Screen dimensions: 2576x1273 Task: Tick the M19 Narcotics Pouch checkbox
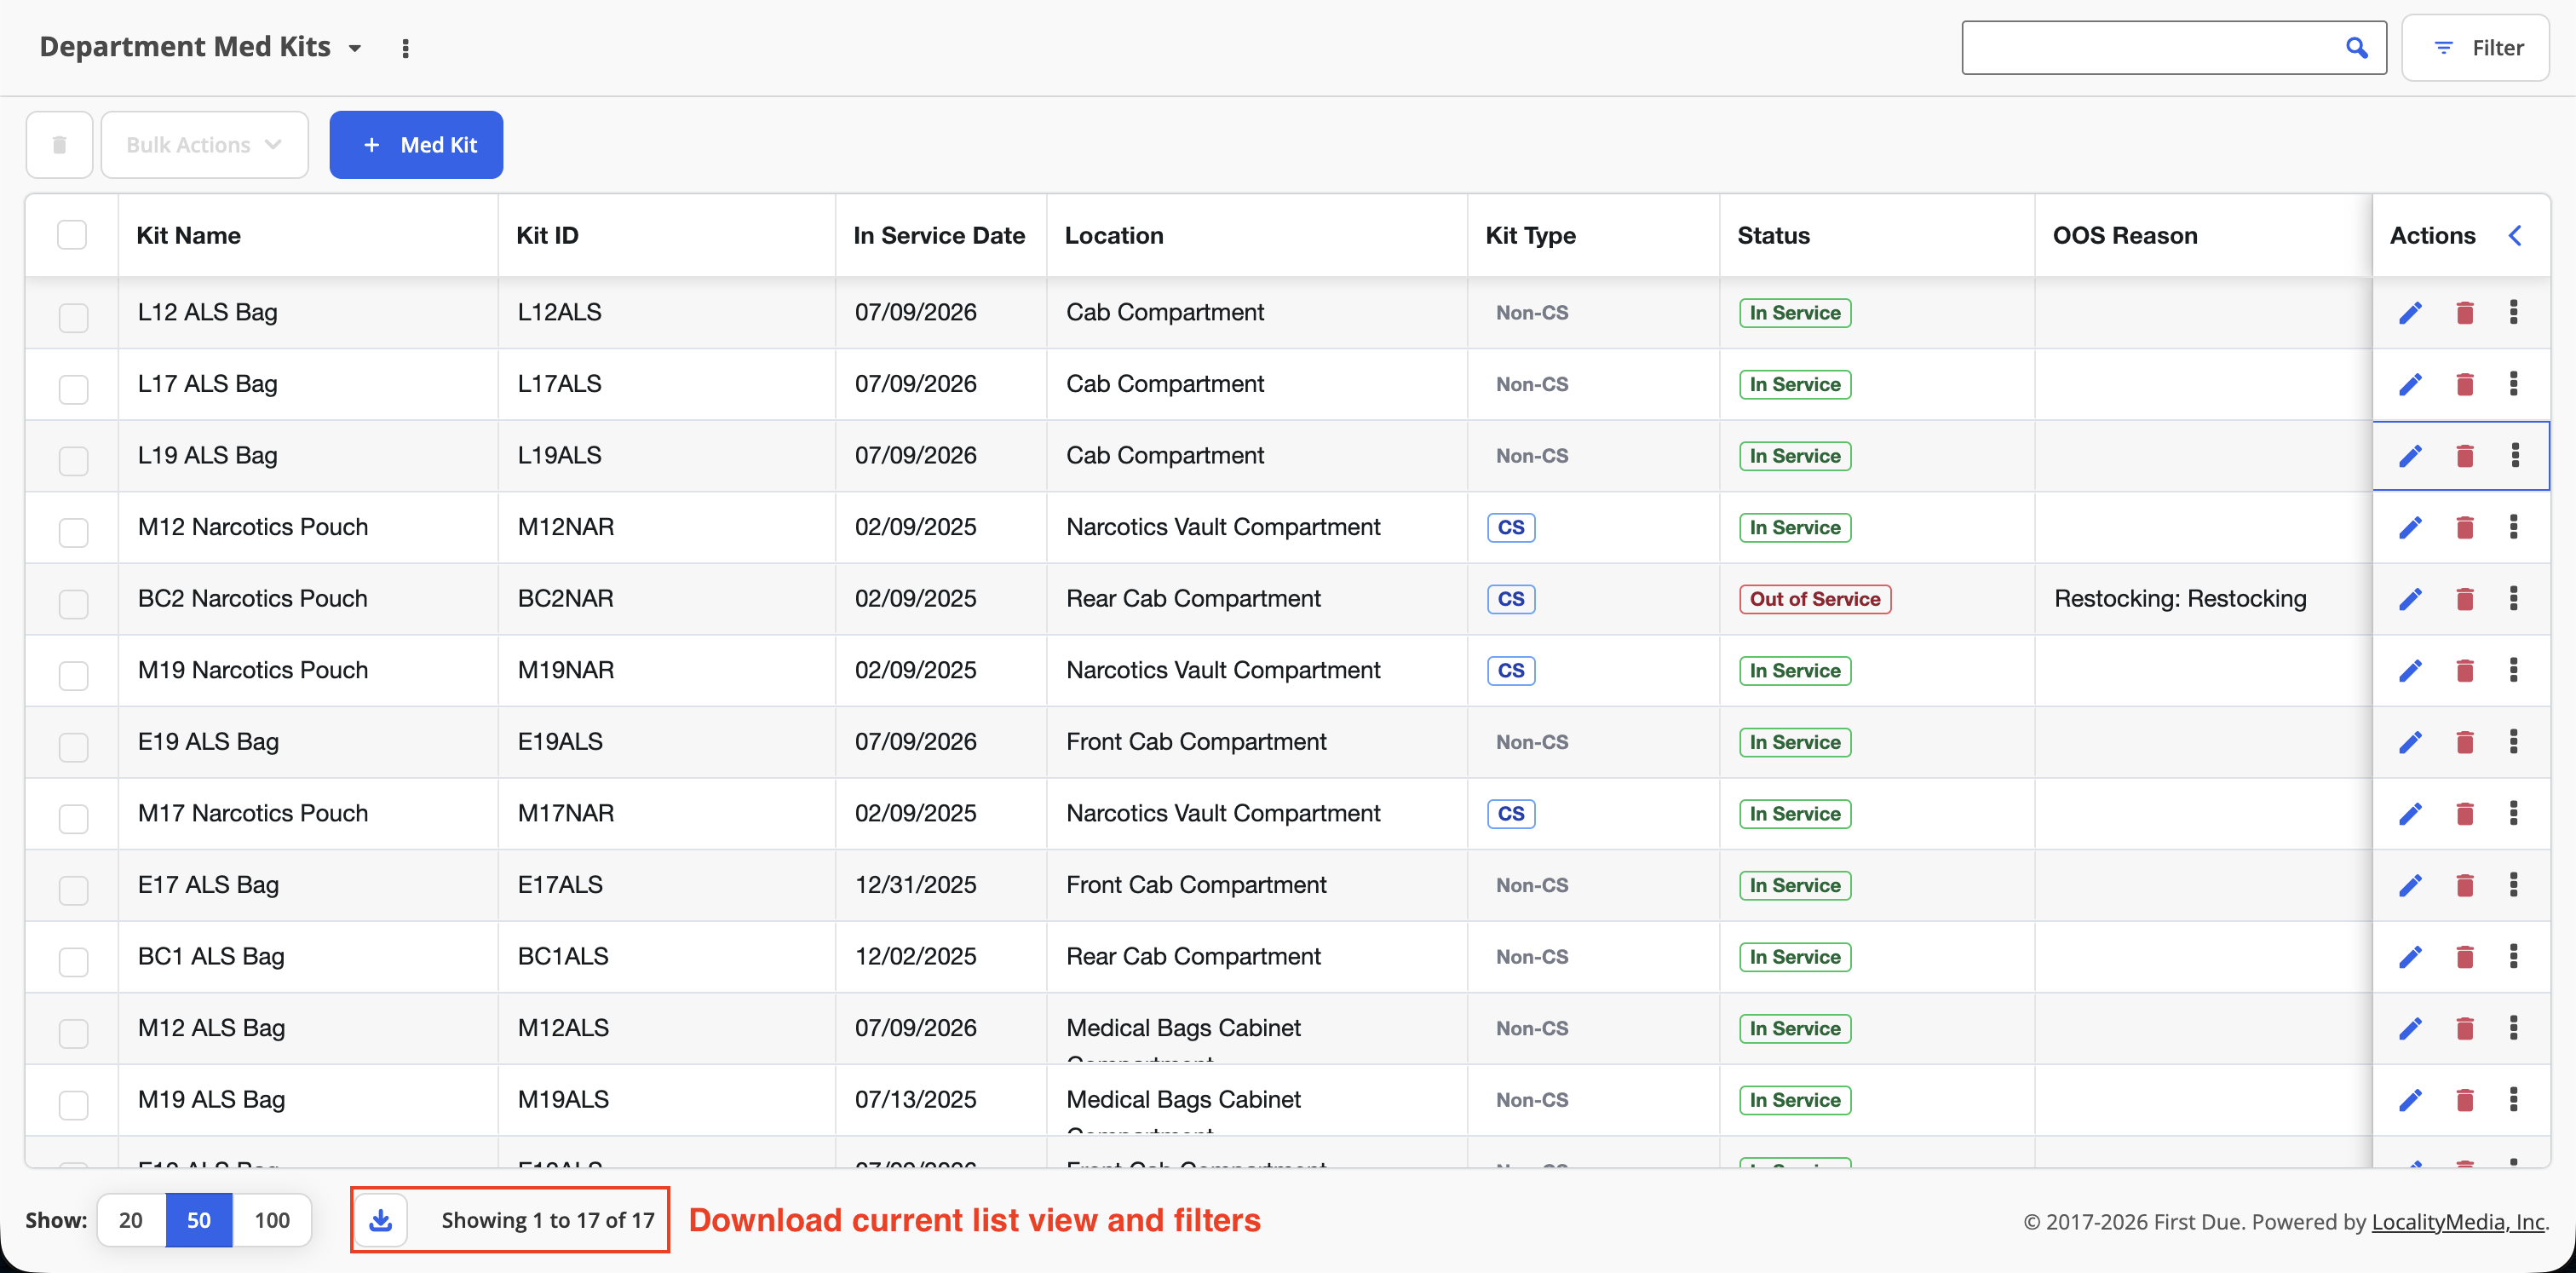(x=73, y=676)
